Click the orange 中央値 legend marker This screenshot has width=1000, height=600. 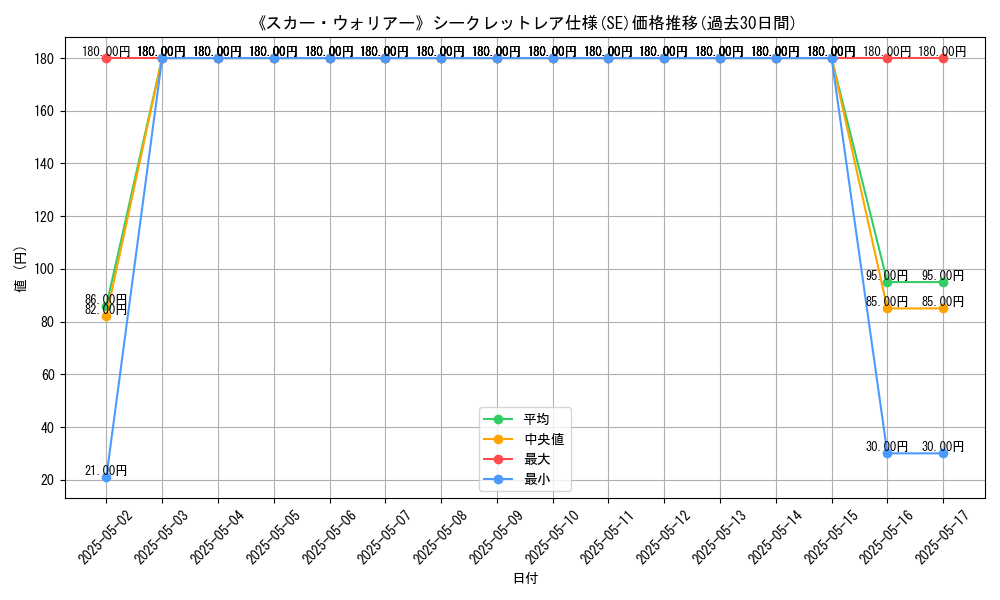pos(499,439)
